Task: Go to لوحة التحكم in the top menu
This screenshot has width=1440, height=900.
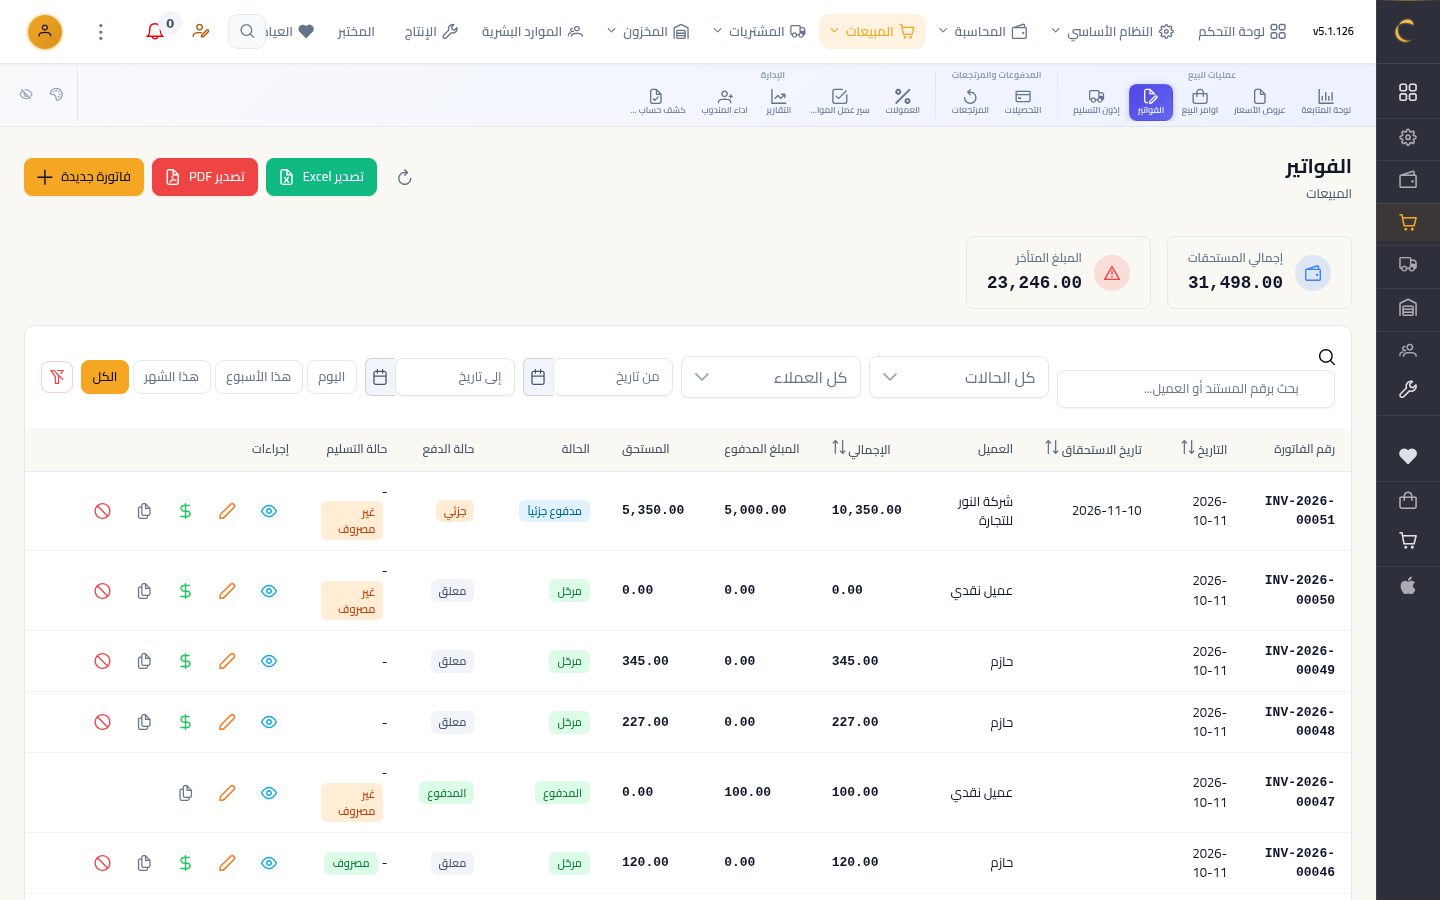Action: pos(1242,32)
